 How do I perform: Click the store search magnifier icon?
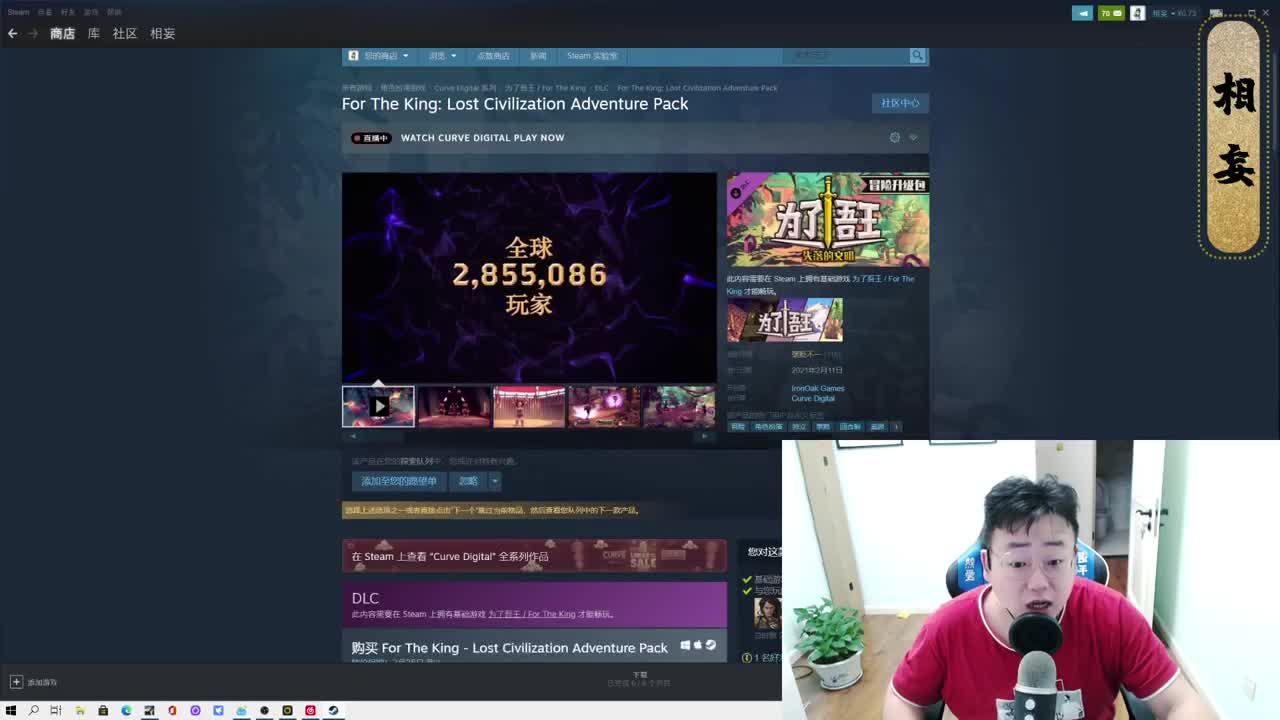click(917, 55)
